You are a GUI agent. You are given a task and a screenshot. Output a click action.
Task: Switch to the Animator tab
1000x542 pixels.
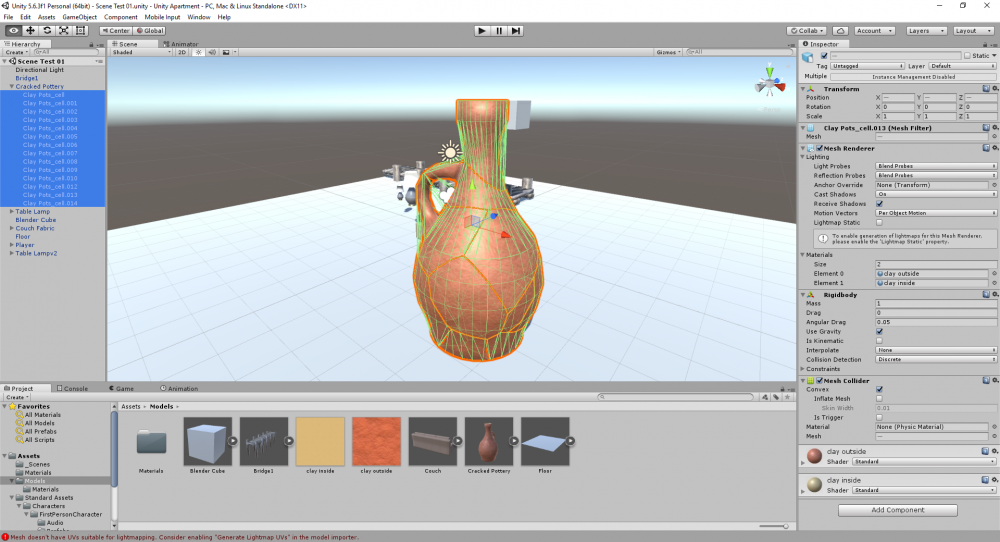coord(180,44)
